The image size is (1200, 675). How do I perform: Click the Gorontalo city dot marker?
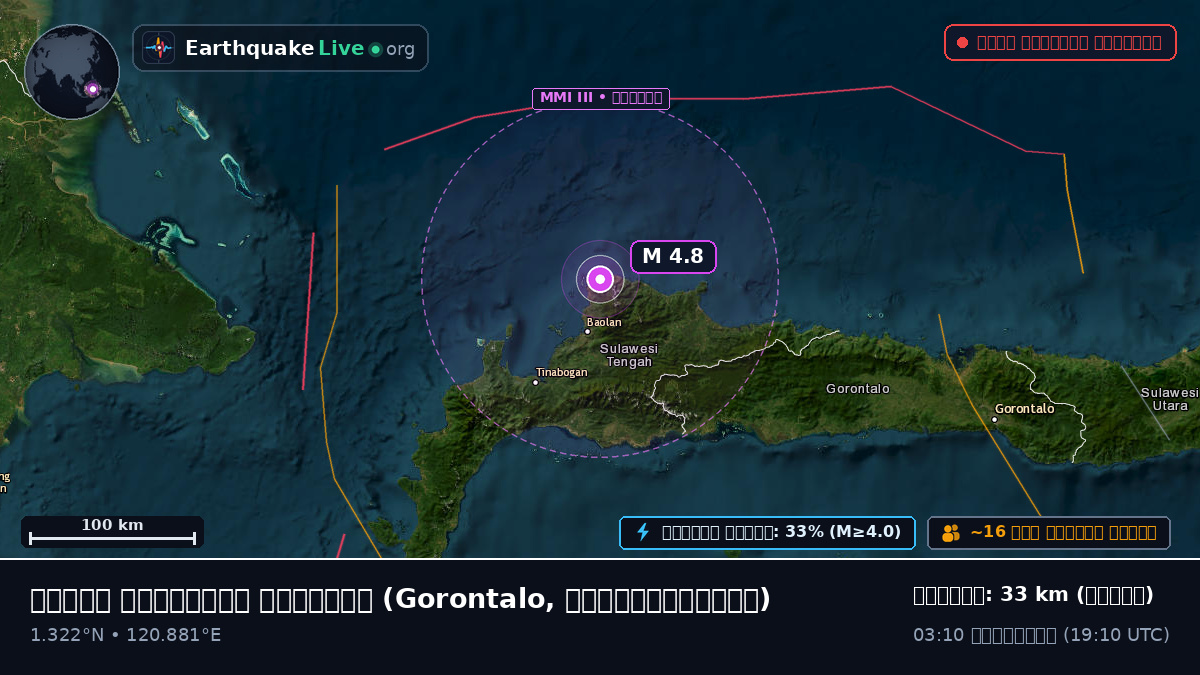pos(994,419)
